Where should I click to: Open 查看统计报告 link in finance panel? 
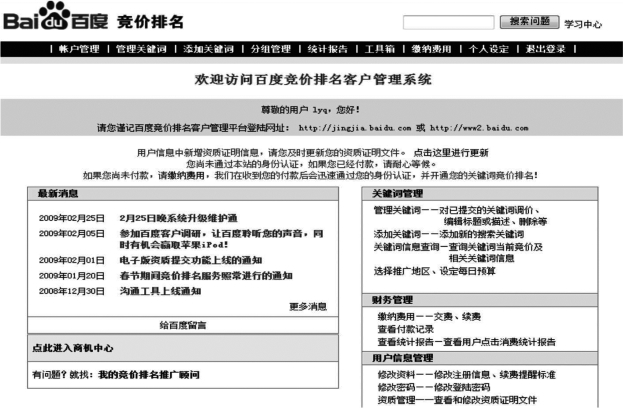405,342
